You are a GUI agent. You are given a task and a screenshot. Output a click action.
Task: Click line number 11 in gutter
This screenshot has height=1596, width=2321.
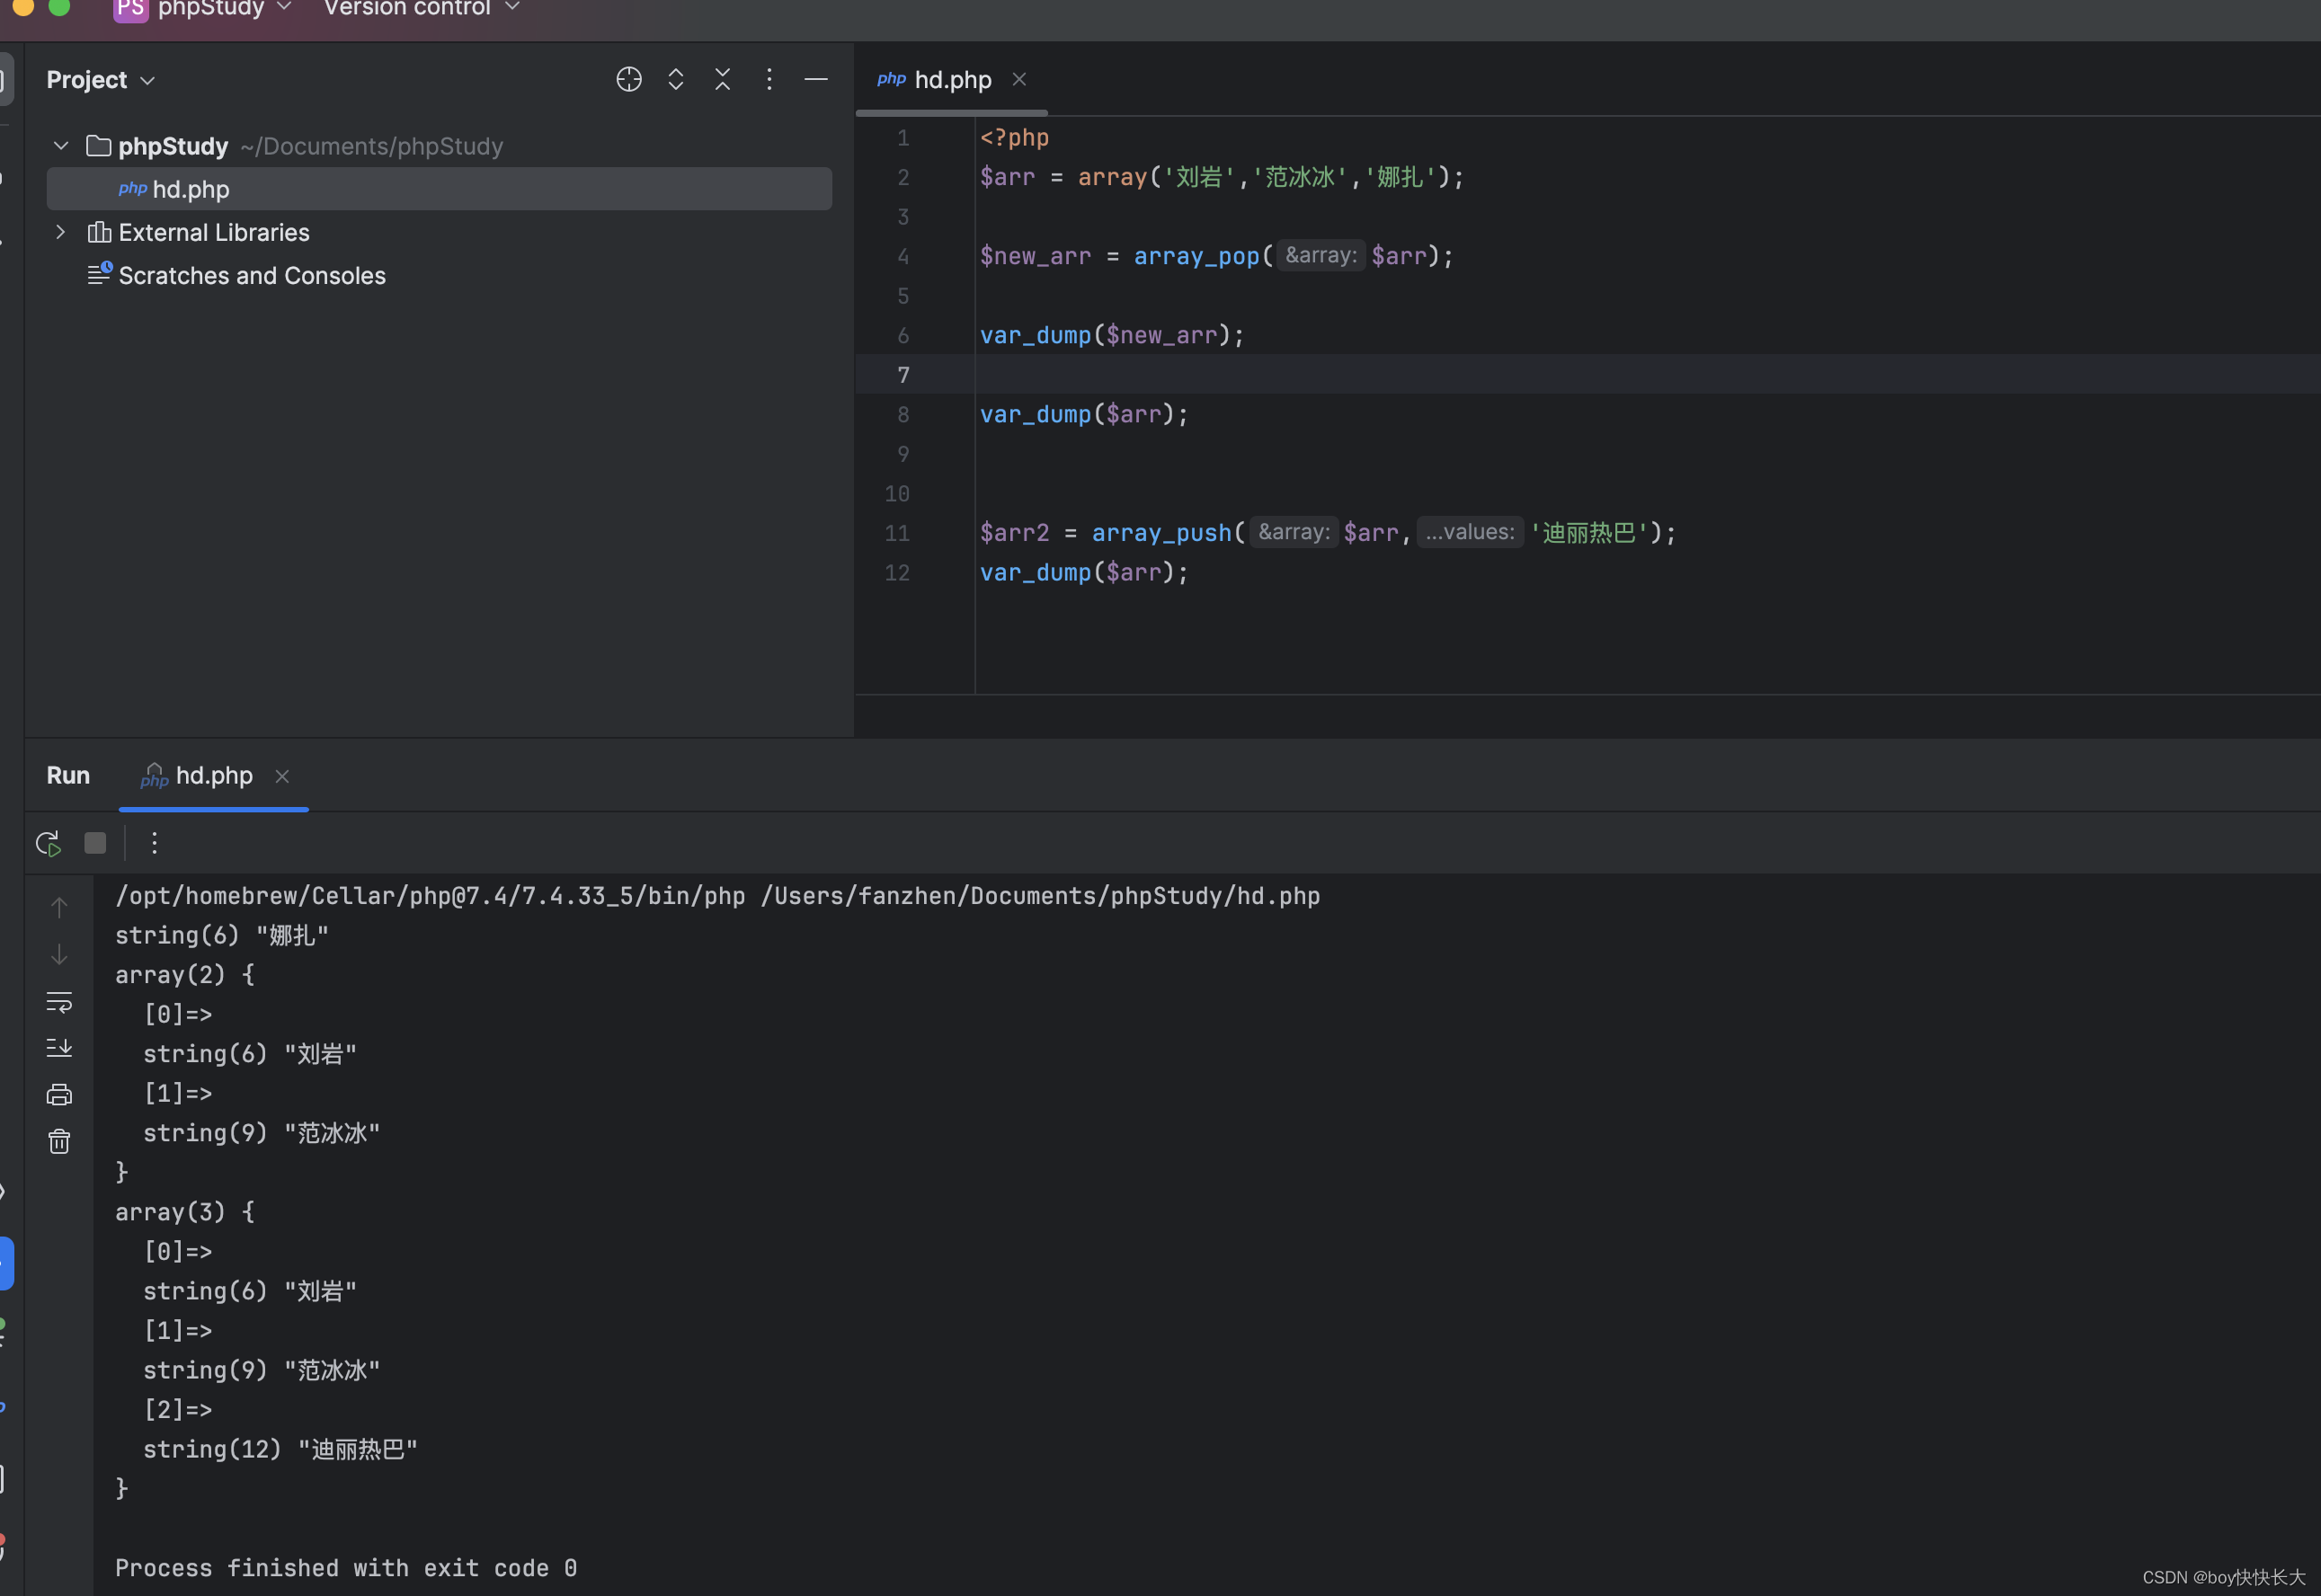point(897,533)
